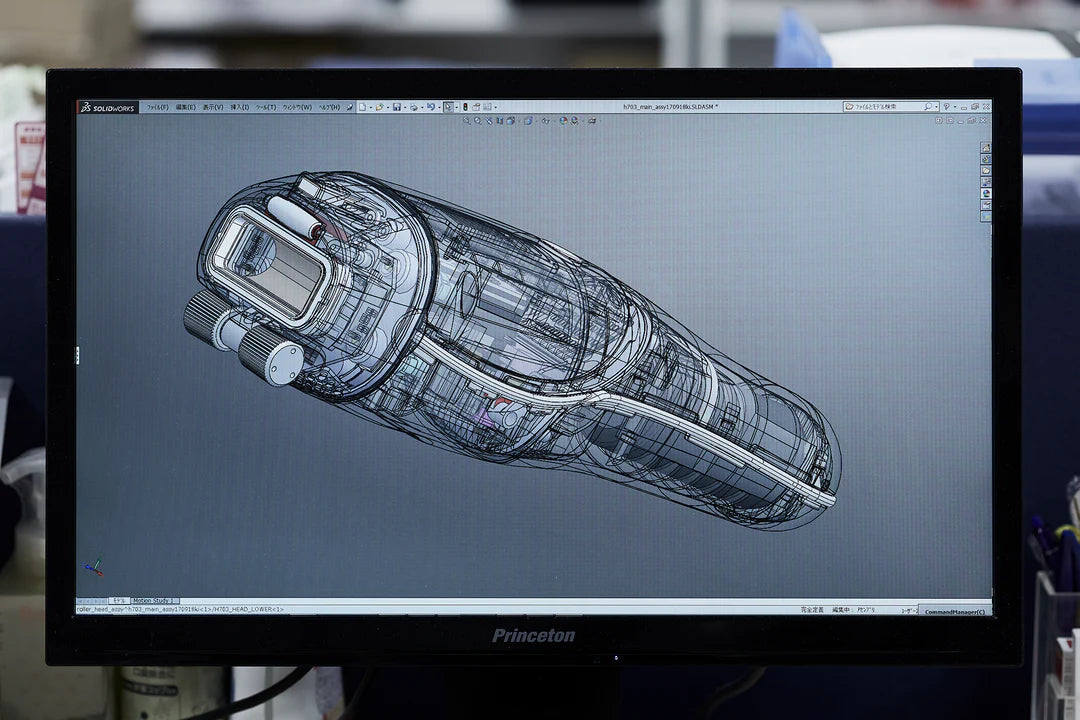Open the Help question mark dropdown

948,106
